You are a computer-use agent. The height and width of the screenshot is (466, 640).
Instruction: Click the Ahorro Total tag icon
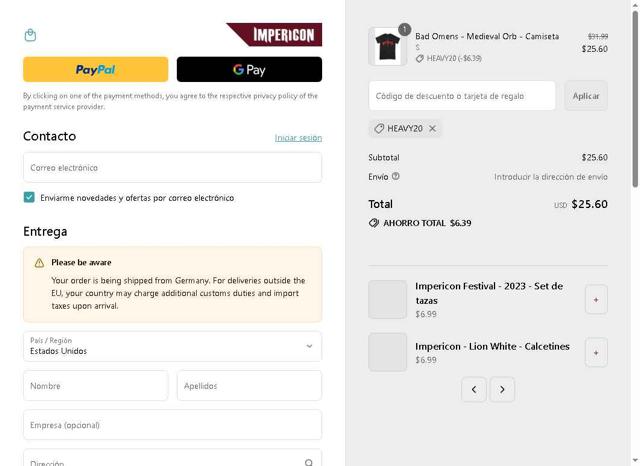coord(374,223)
